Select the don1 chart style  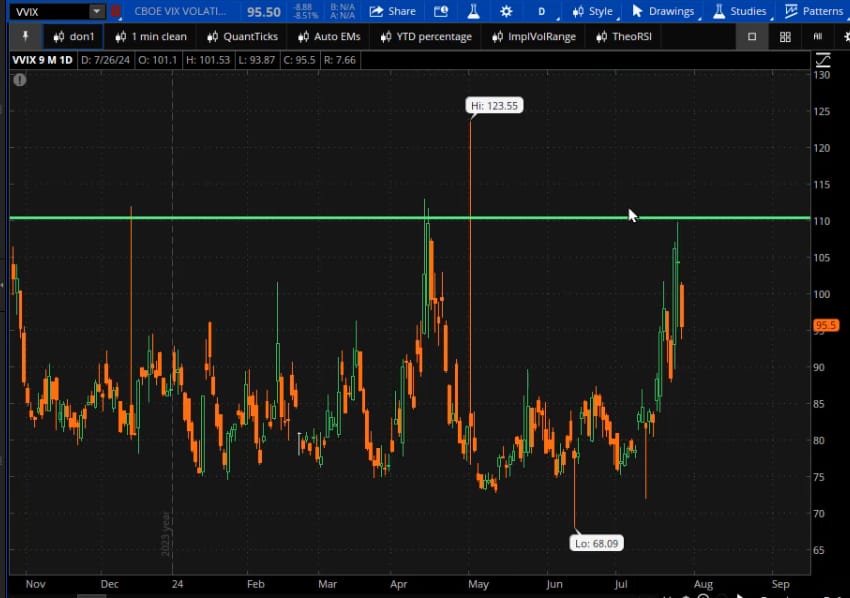click(74, 36)
